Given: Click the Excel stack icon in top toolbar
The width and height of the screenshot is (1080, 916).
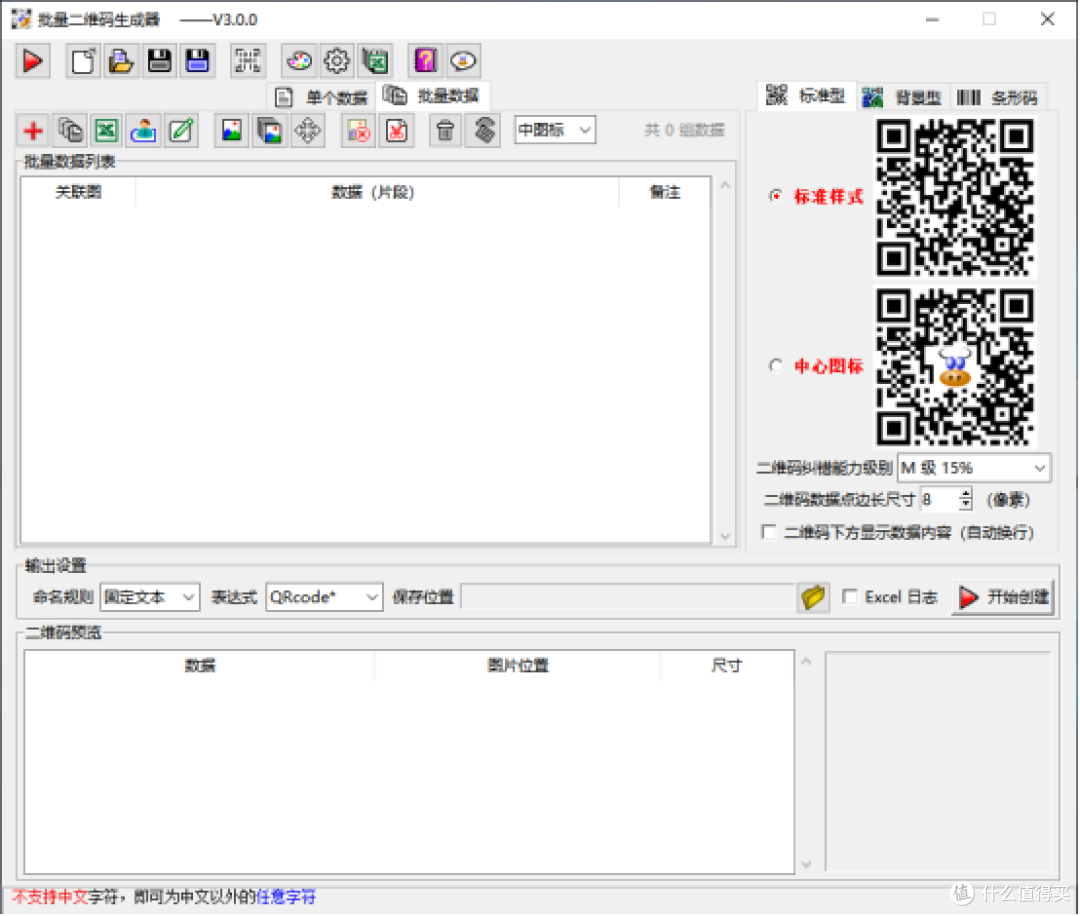Looking at the screenshot, I should 375,61.
